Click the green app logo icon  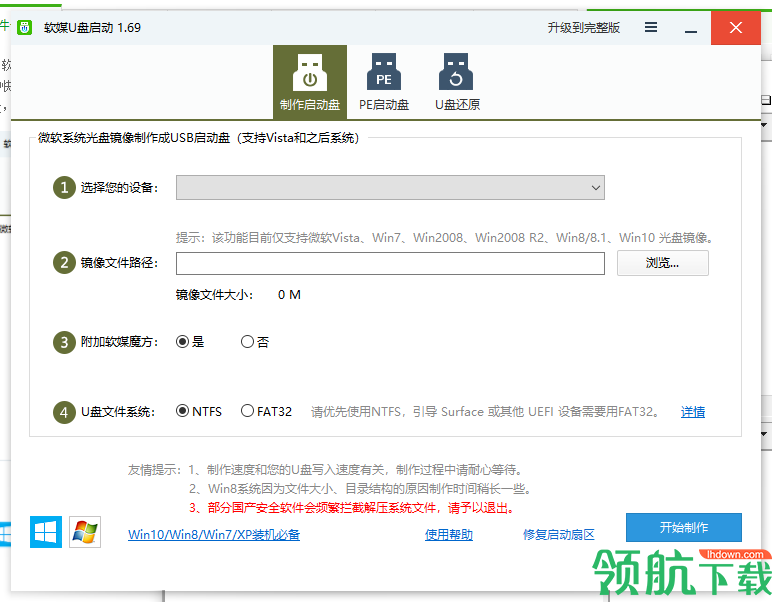[x=25, y=28]
